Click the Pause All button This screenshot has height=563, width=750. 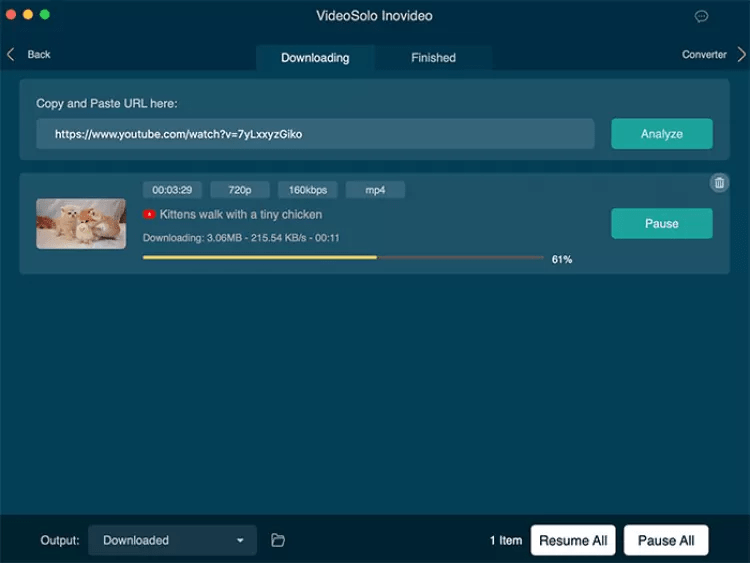tap(666, 541)
